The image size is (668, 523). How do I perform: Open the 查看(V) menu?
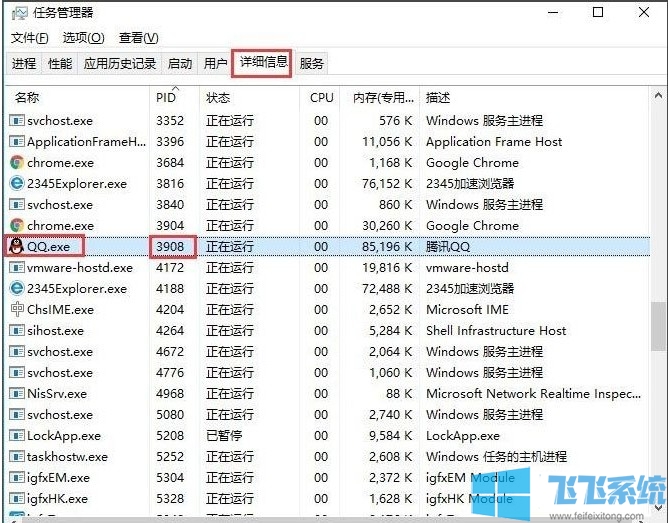coord(138,38)
